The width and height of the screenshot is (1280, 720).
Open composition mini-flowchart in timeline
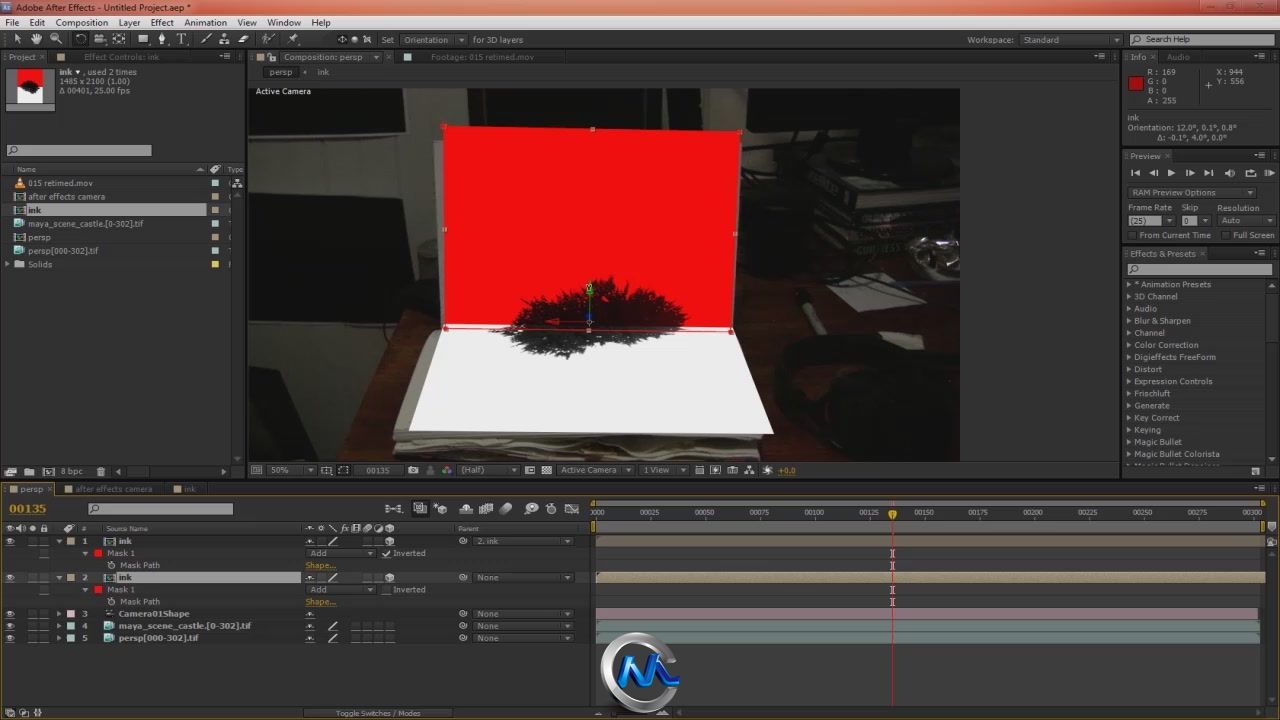[394, 509]
